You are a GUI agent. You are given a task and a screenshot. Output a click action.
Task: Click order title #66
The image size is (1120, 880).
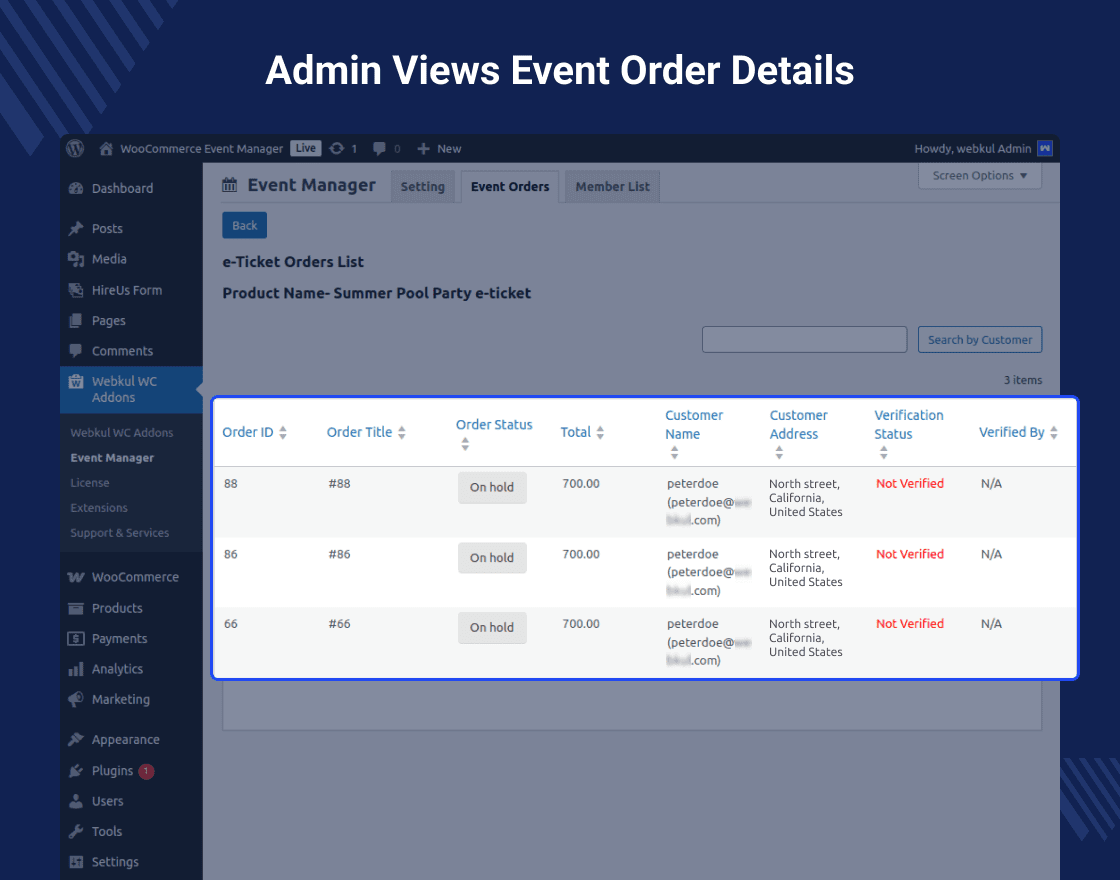point(339,624)
